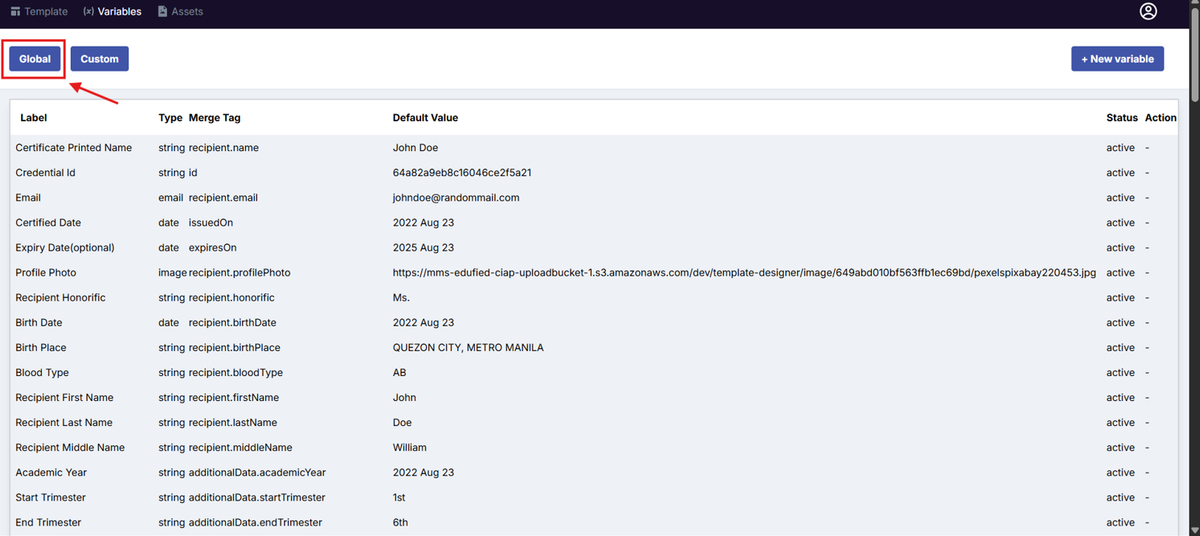Click the Type column header
Screen dimensions: 1200x536
tap(170, 118)
